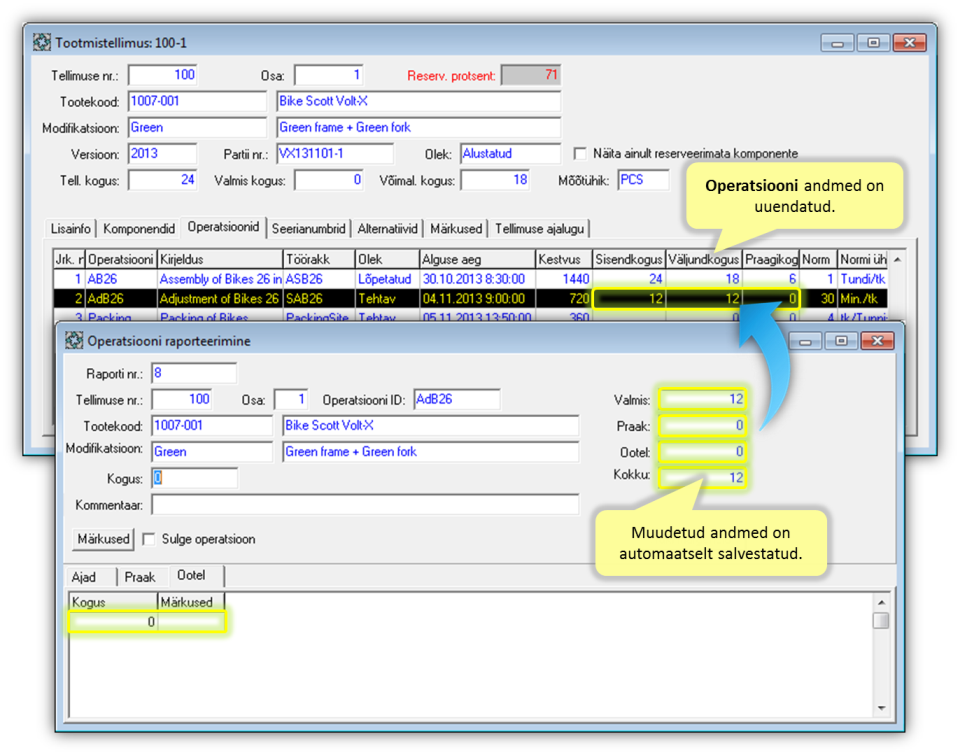Screen dimensions: 960x755
Task: Select the Operatsioonid tab
Action: 223,227
